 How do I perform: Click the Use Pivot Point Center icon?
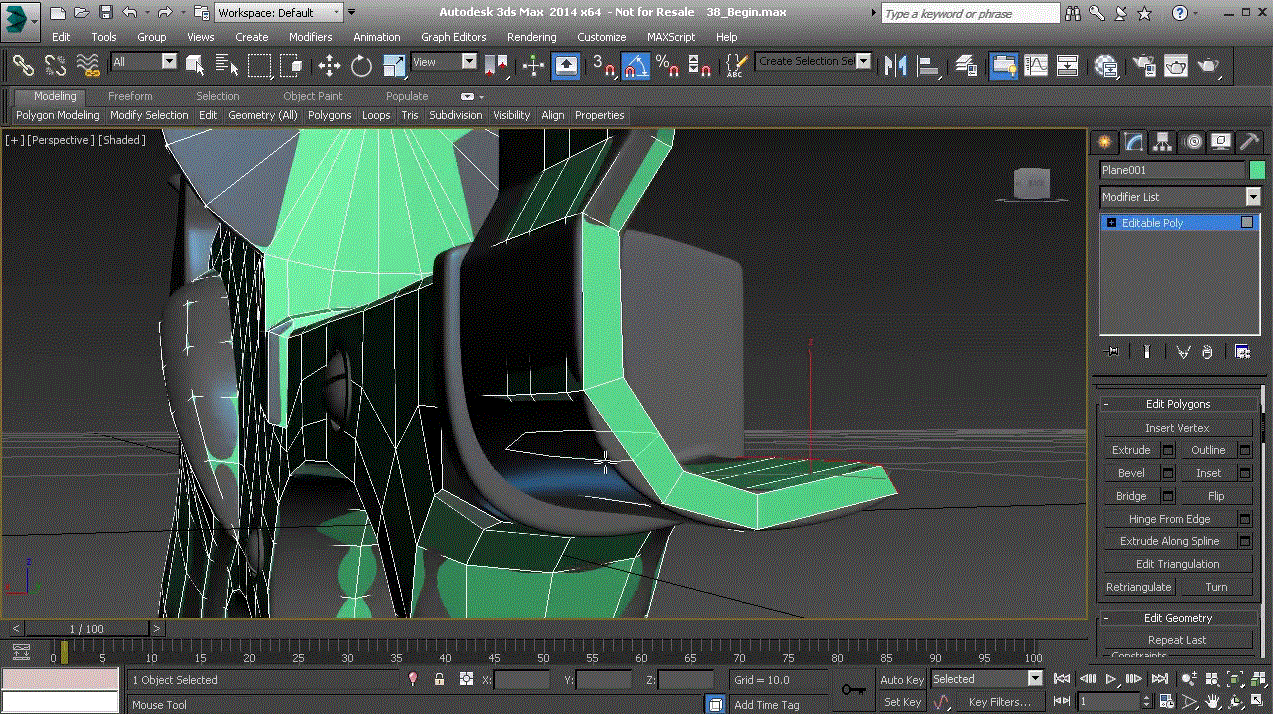tap(496, 66)
